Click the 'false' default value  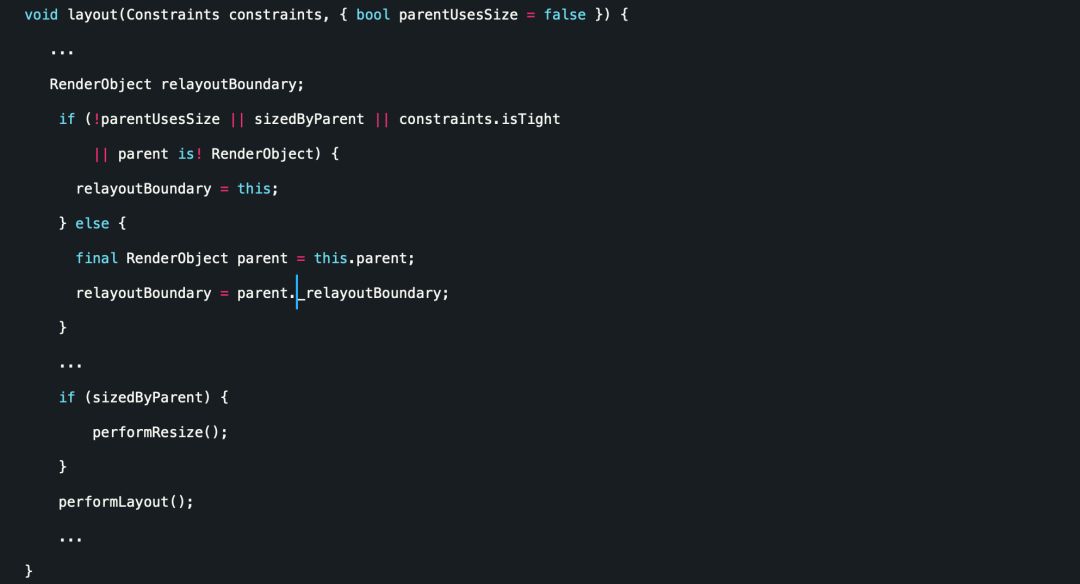click(x=565, y=14)
